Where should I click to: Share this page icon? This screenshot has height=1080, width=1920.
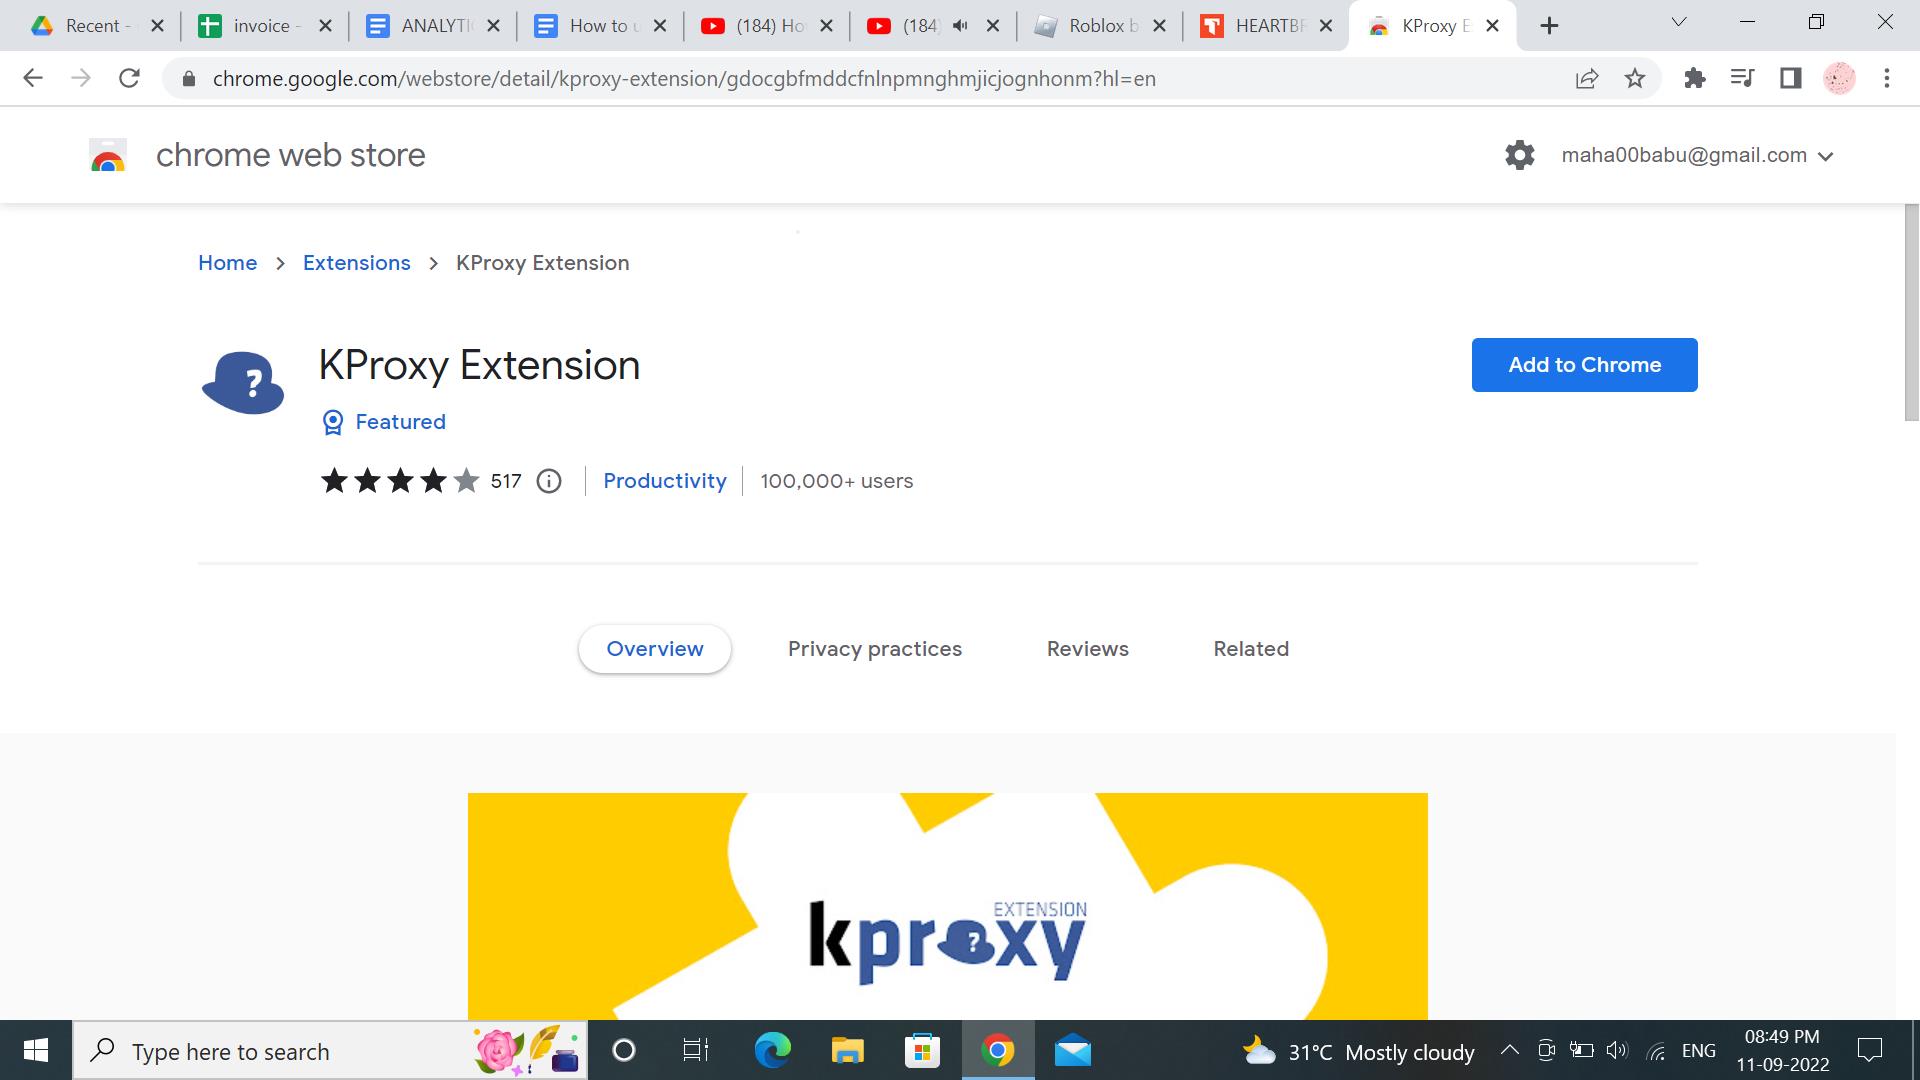pyautogui.click(x=1587, y=78)
